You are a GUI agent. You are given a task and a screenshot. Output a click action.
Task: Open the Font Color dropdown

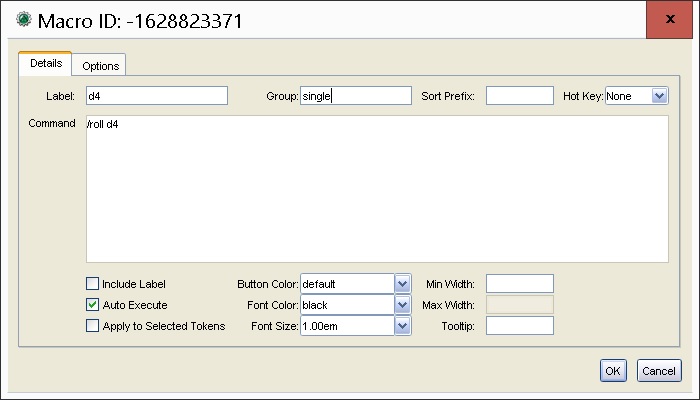coord(403,305)
